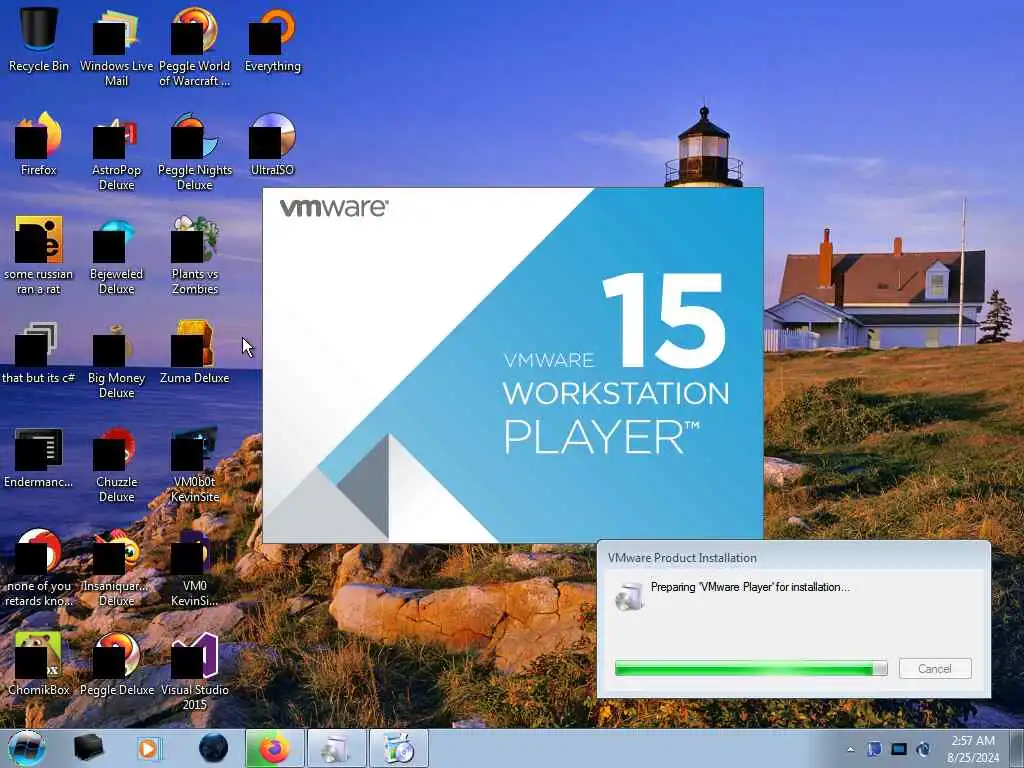Select VM0b0t KevinSite desktop icon

pyautogui.click(x=195, y=465)
